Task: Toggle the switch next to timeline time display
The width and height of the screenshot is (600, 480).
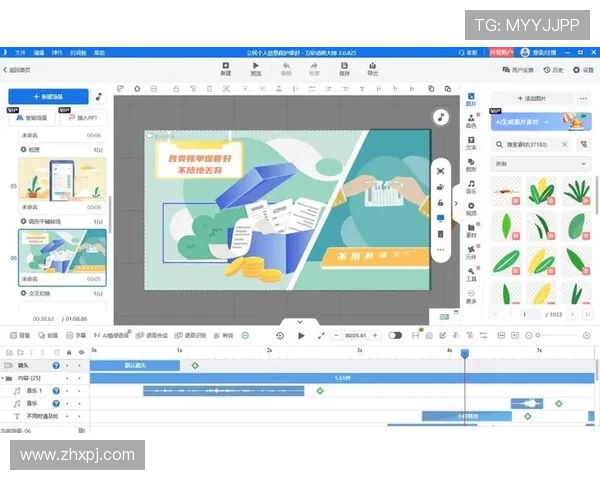Action: point(395,335)
